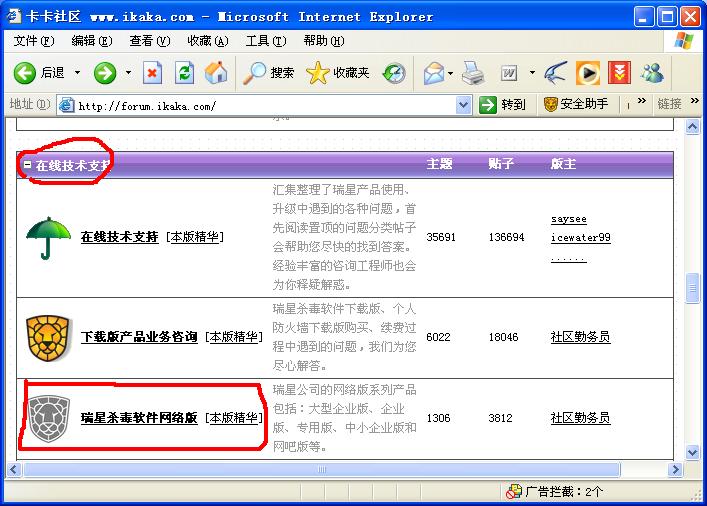This screenshot has height=506, width=707.
Task: Expand the Links (链接) bar chevron
Action: click(695, 101)
